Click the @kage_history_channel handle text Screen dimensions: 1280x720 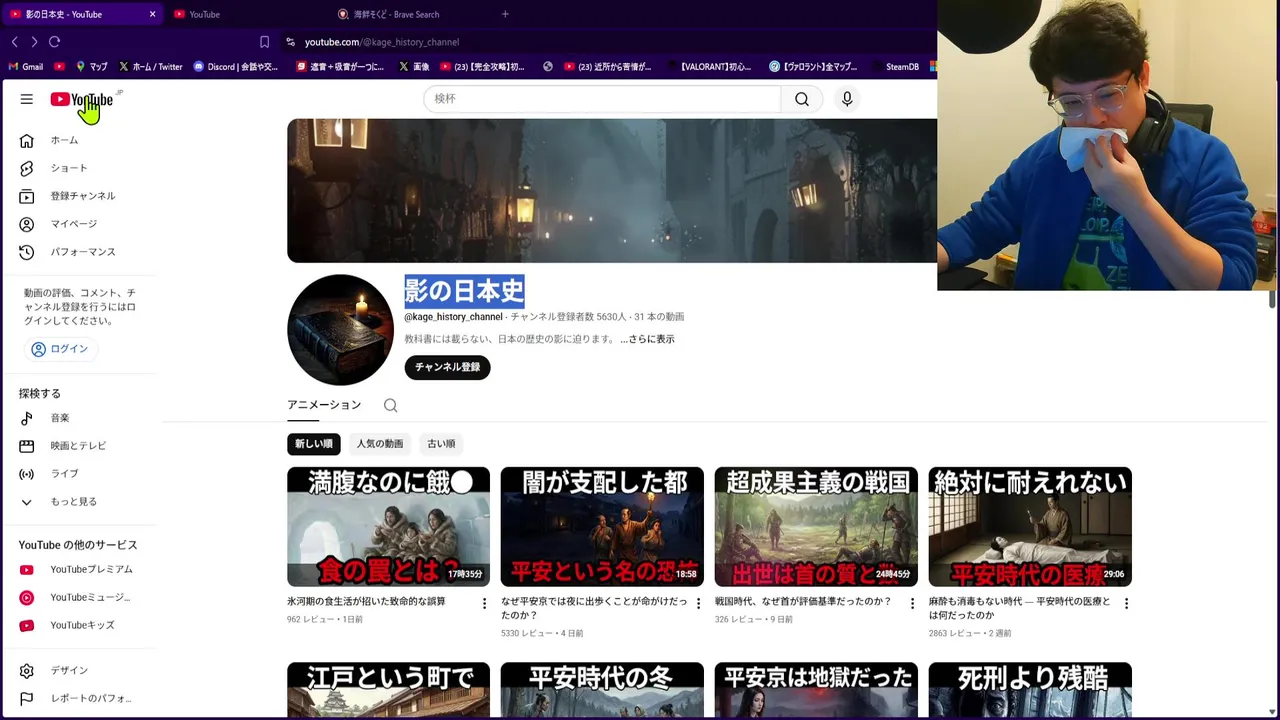453,317
